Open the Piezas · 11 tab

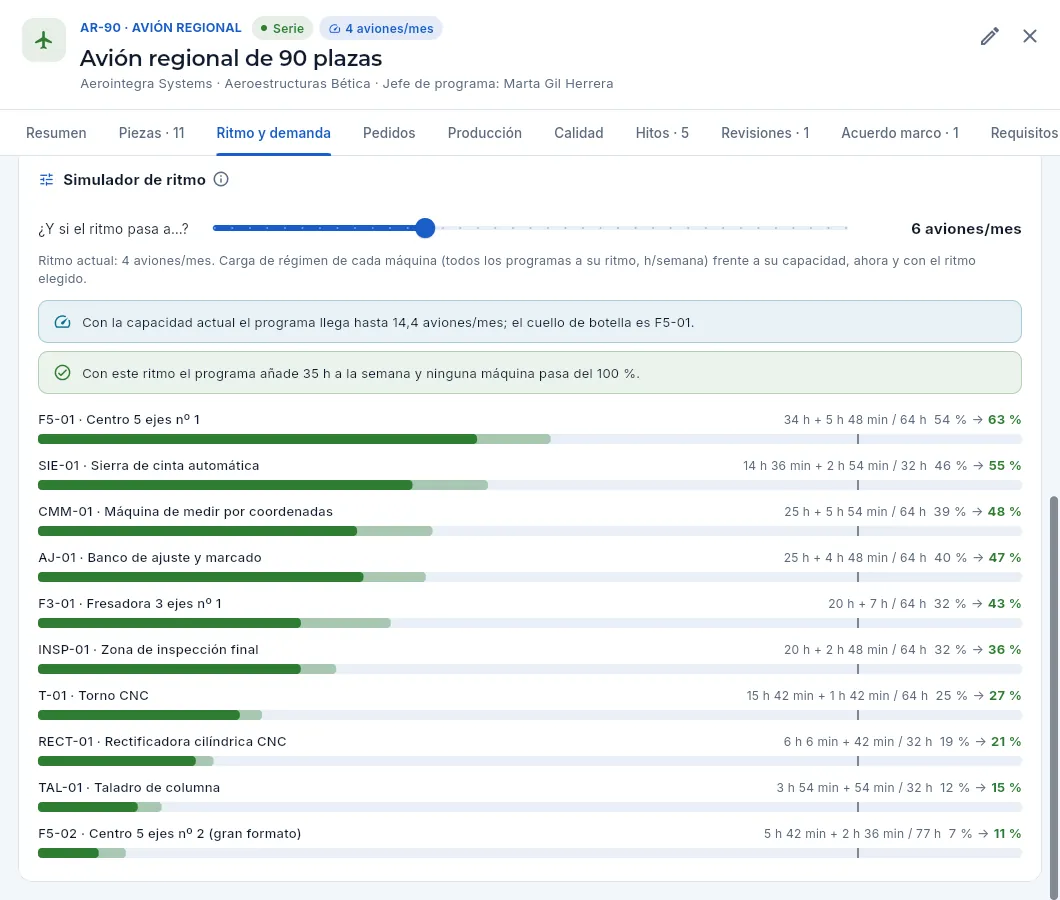pyautogui.click(x=151, y=133)
